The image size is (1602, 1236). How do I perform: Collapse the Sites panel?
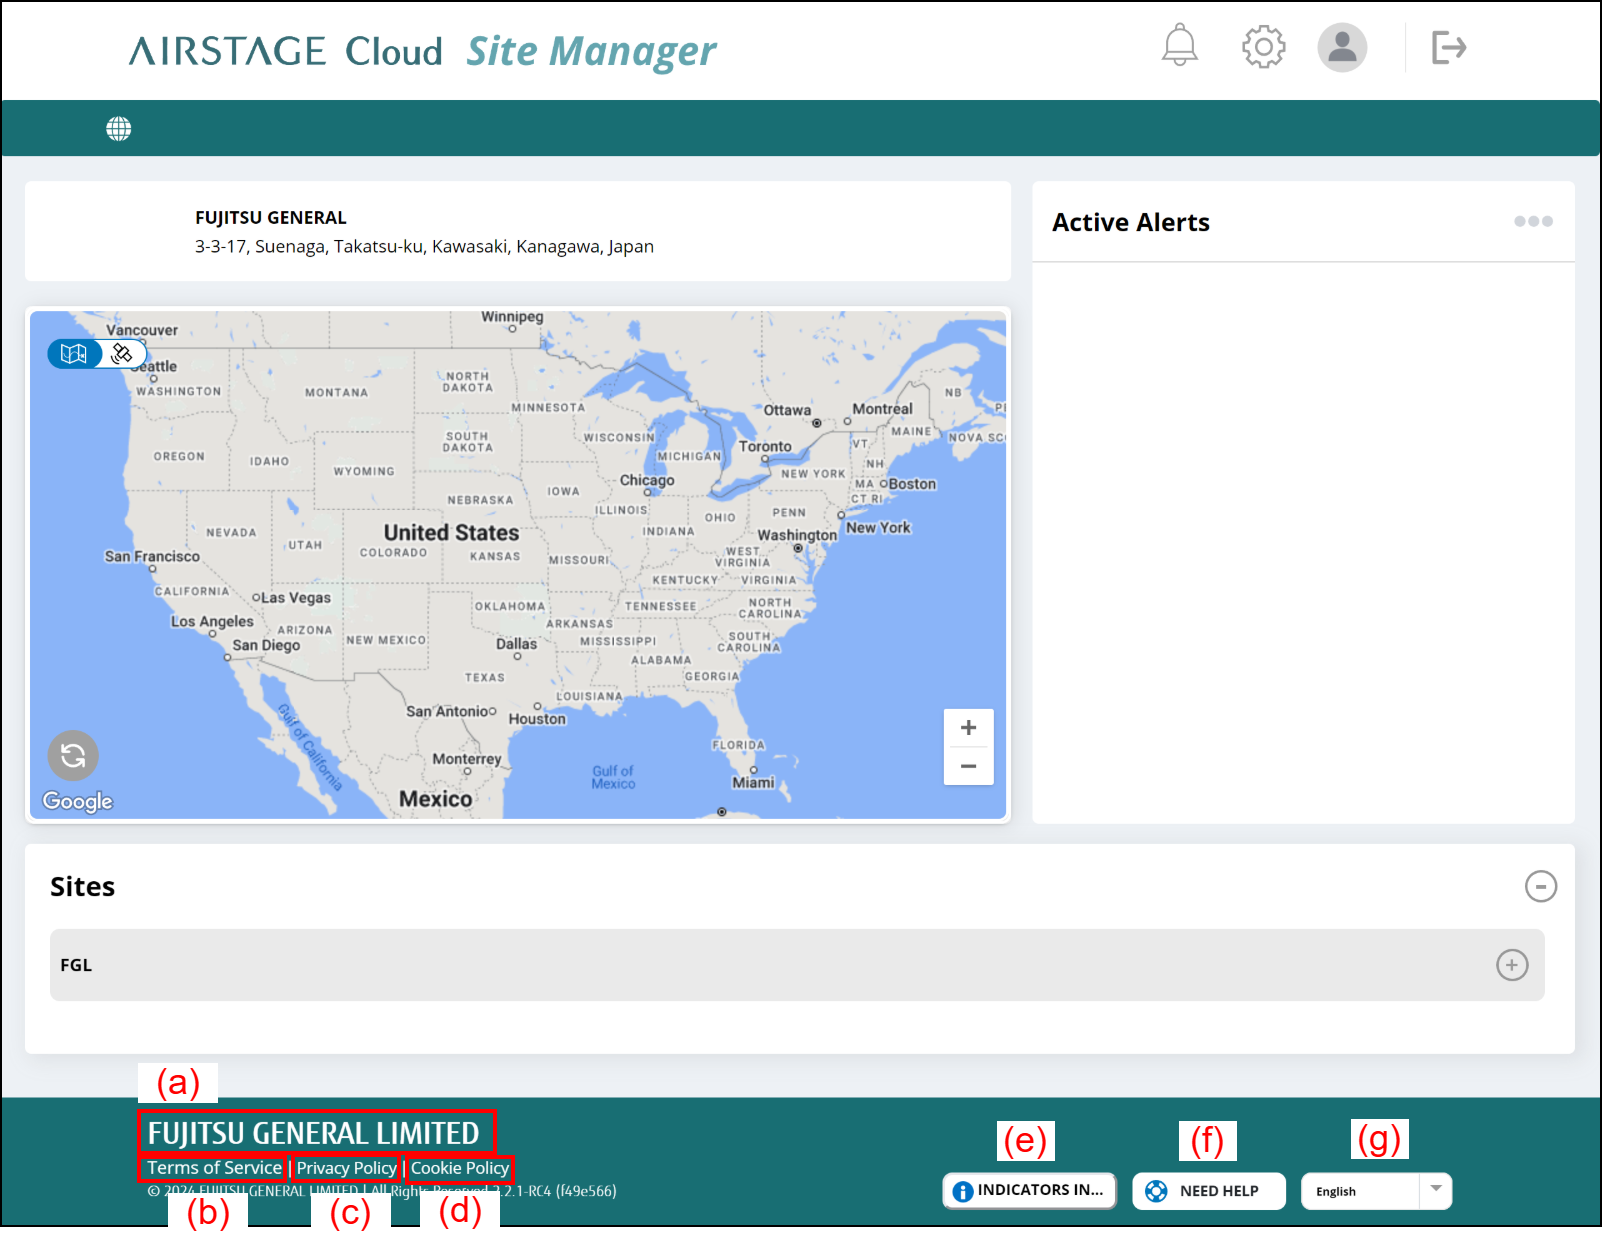click(1540, 886)
